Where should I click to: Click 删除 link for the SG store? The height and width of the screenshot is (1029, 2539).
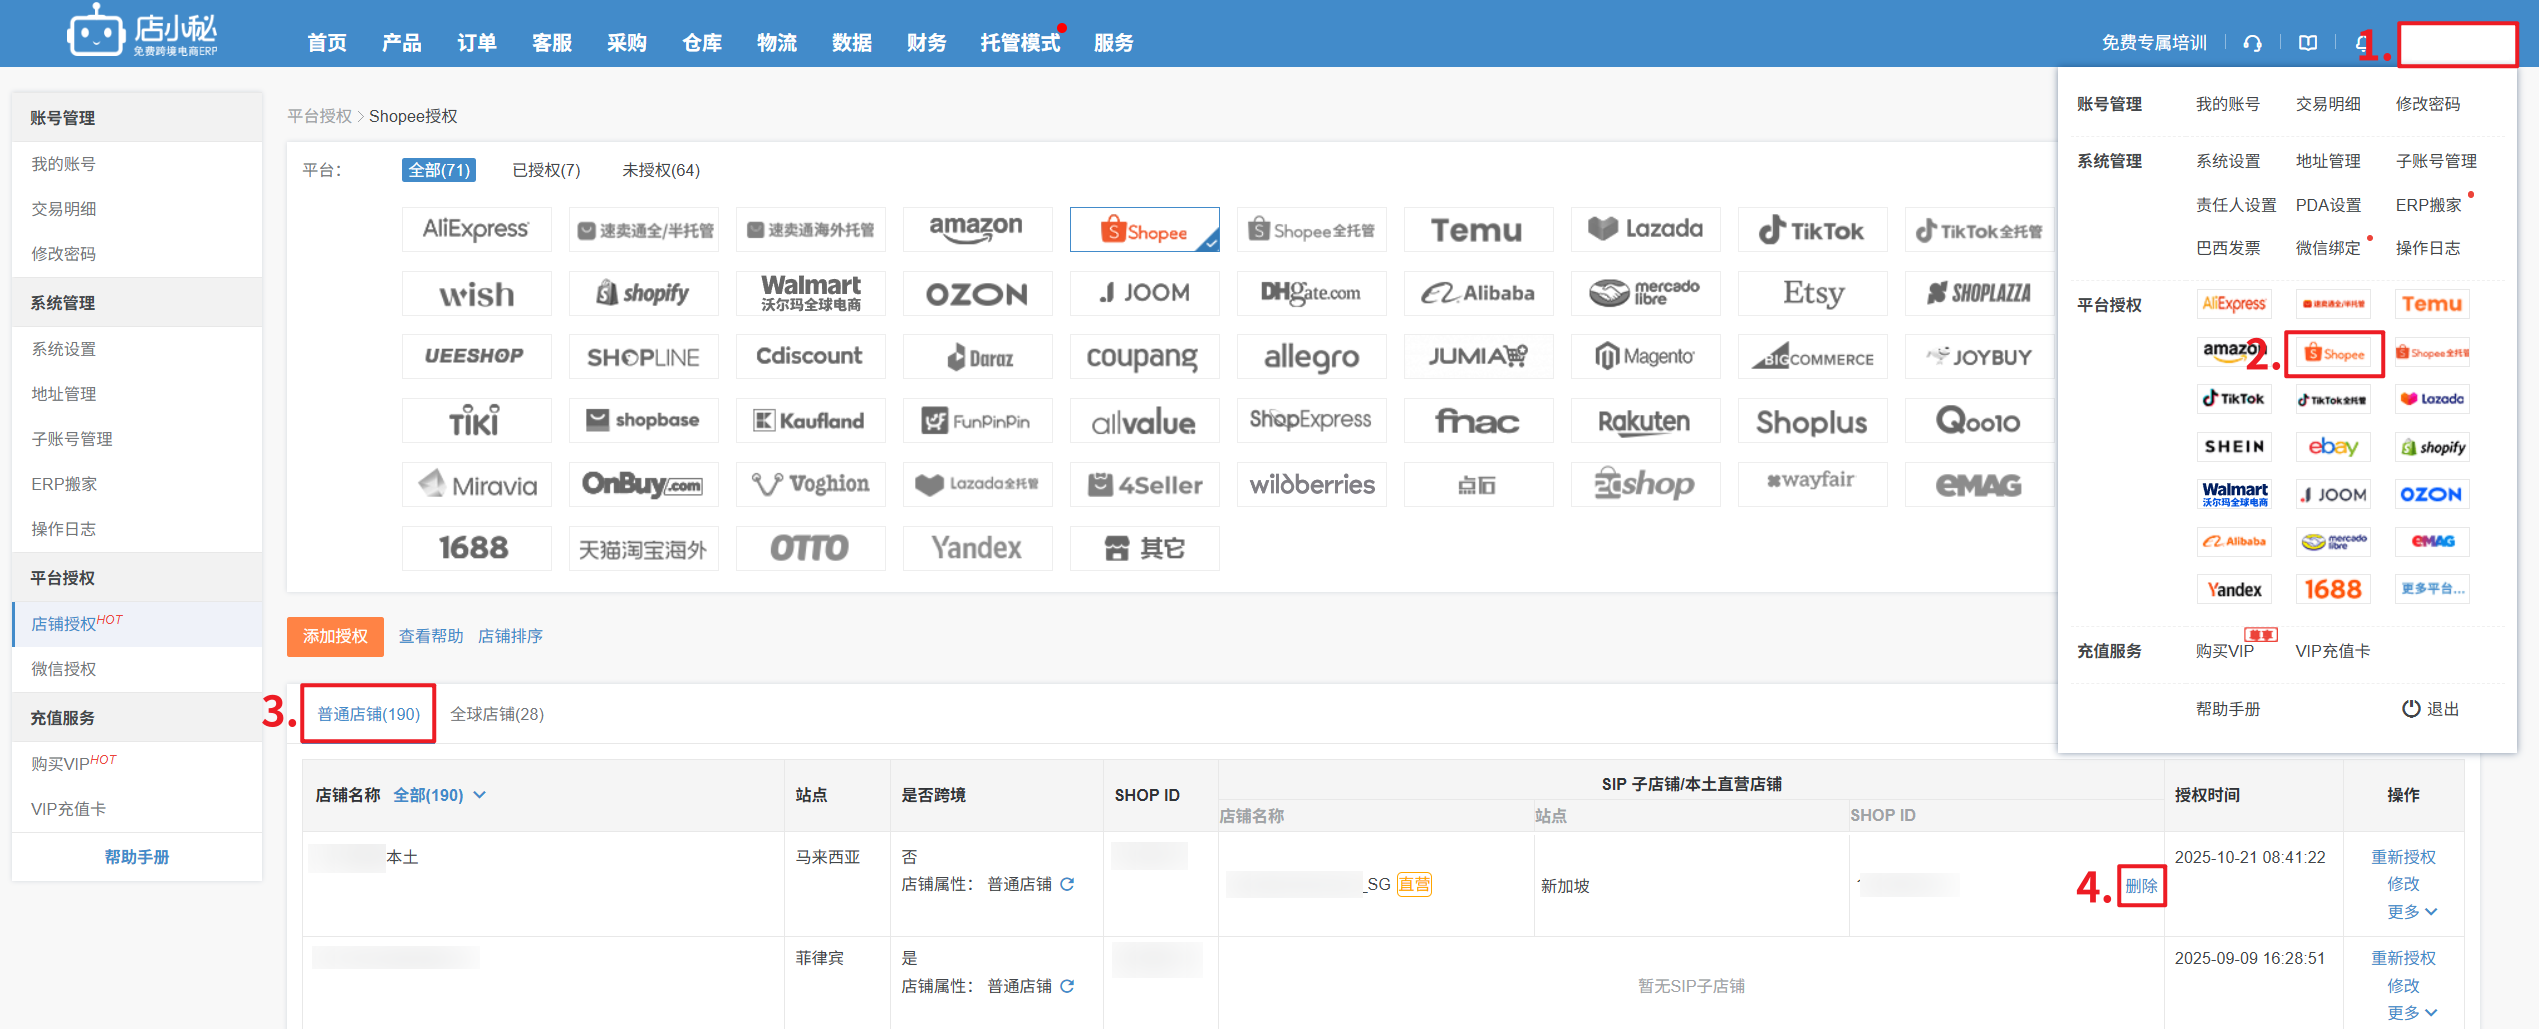click(2141, 886)
